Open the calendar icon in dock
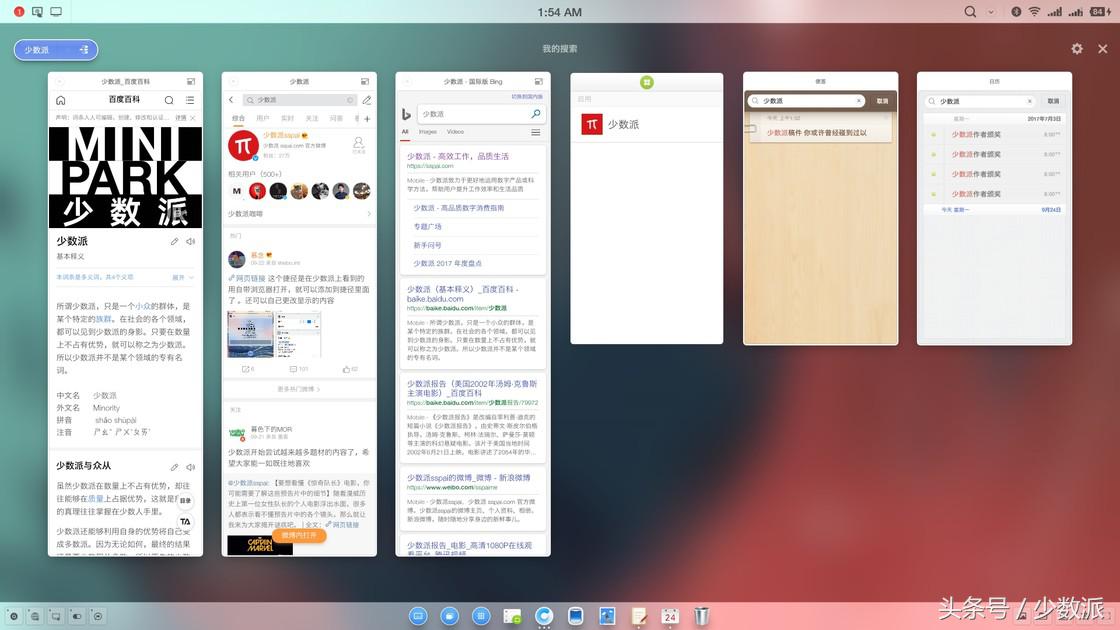1120x630 pixels. coord(670,616)
